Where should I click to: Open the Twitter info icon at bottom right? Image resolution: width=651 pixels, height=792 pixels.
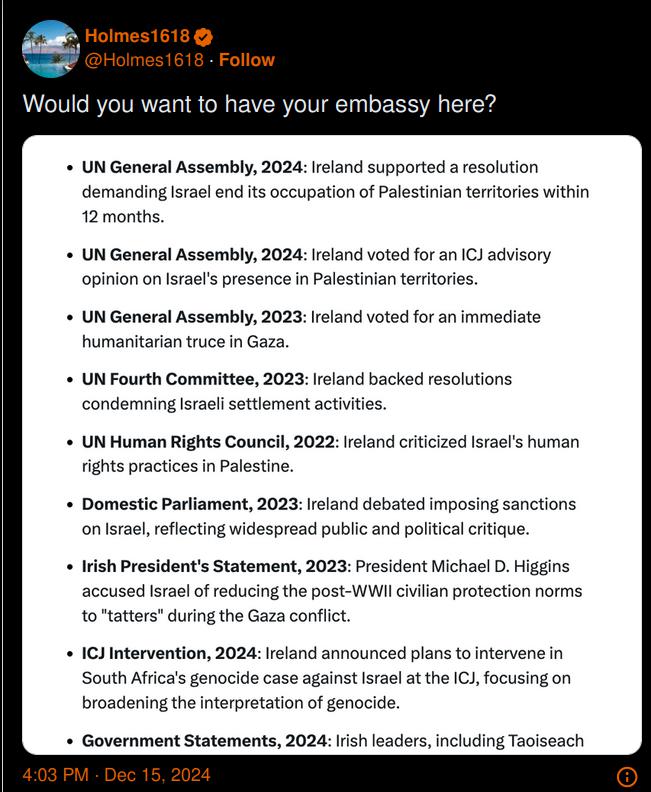(627, 776)
